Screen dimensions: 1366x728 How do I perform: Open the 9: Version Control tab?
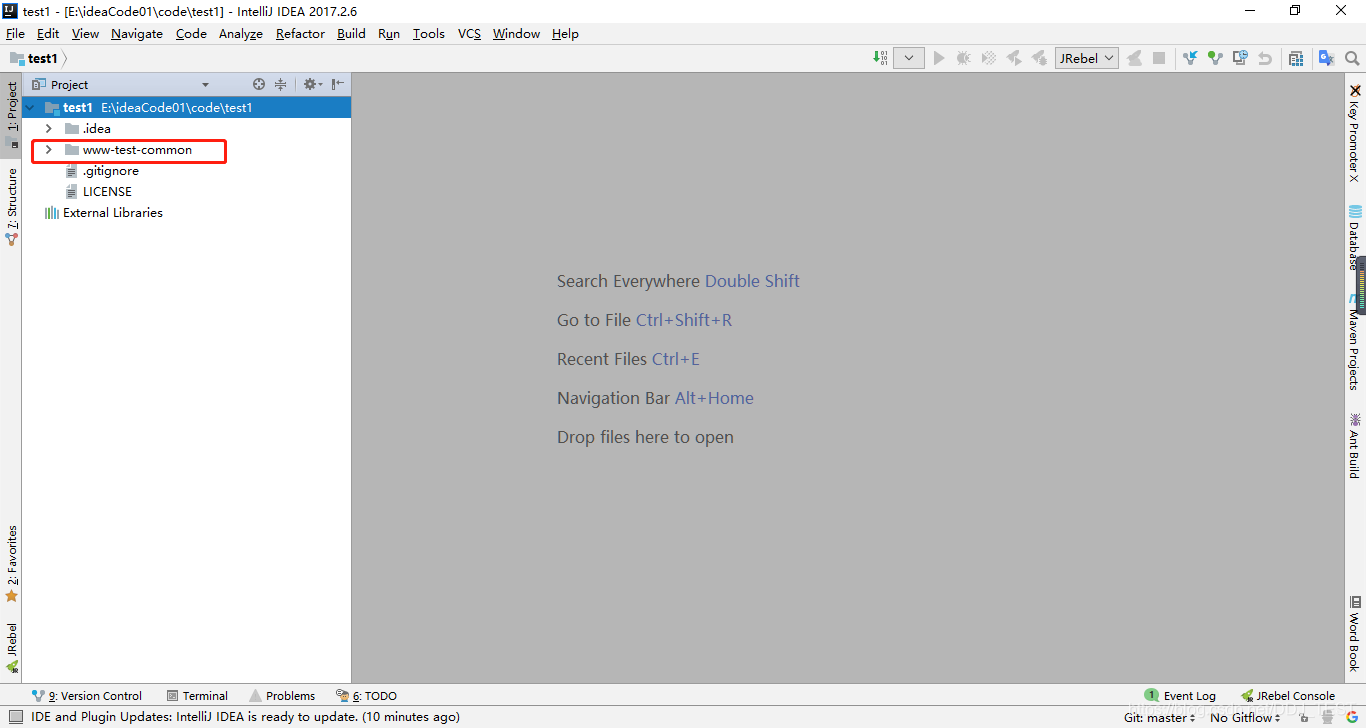point(87,695)
